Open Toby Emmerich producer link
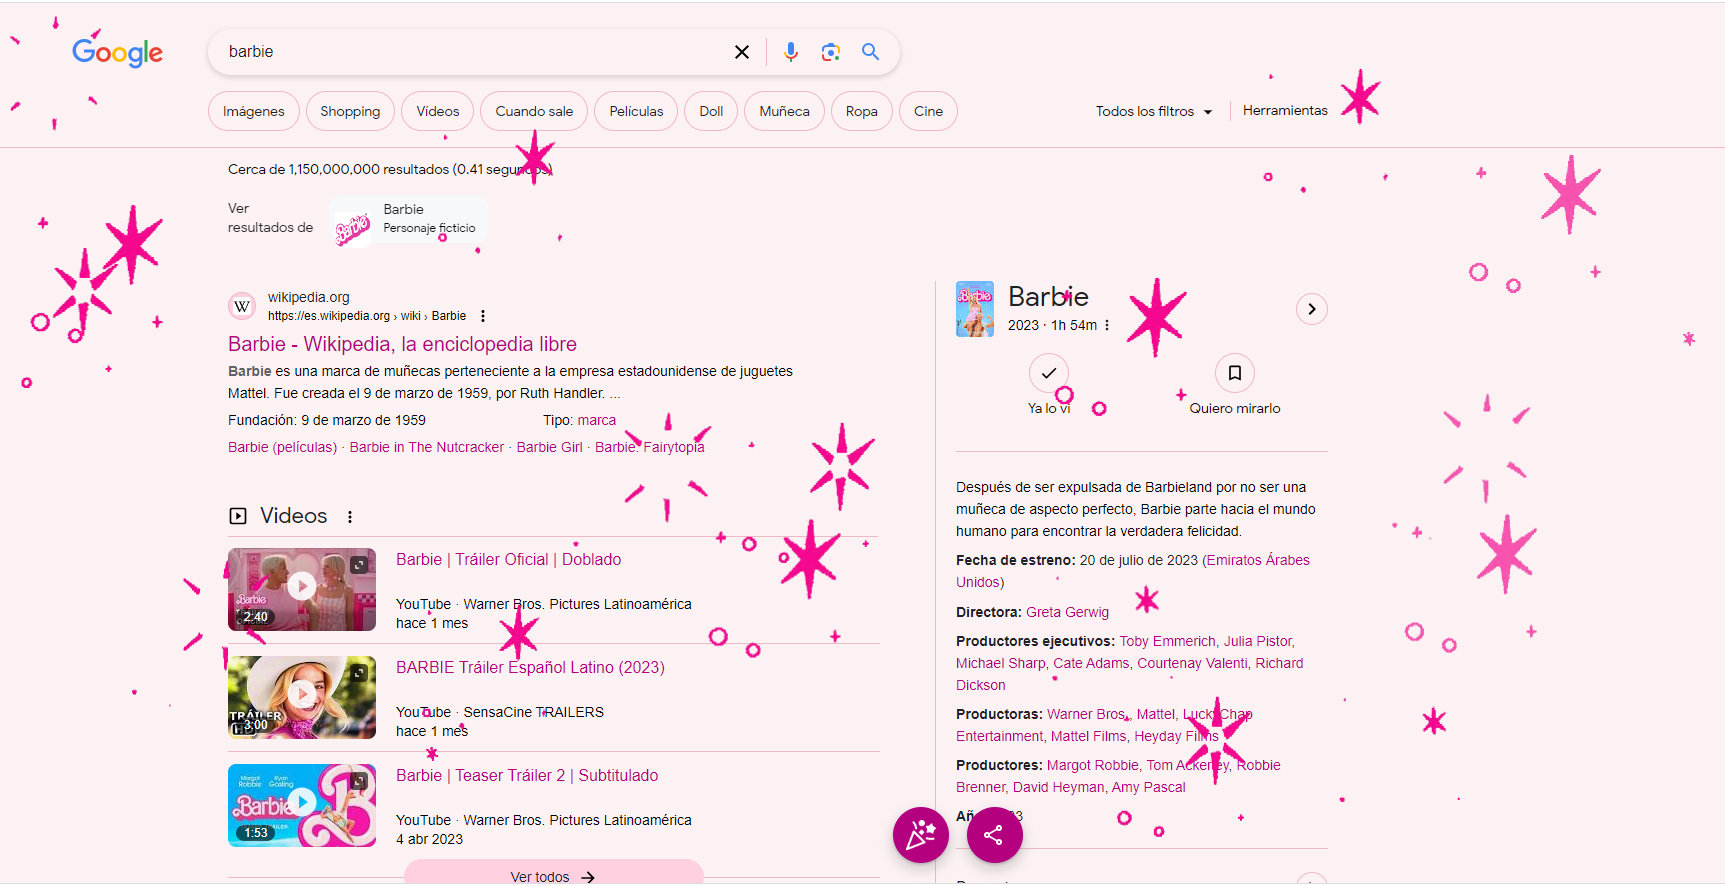The width and height of the screenshot is (1725, 886). pyautogui.click(x=1167, y=641)
